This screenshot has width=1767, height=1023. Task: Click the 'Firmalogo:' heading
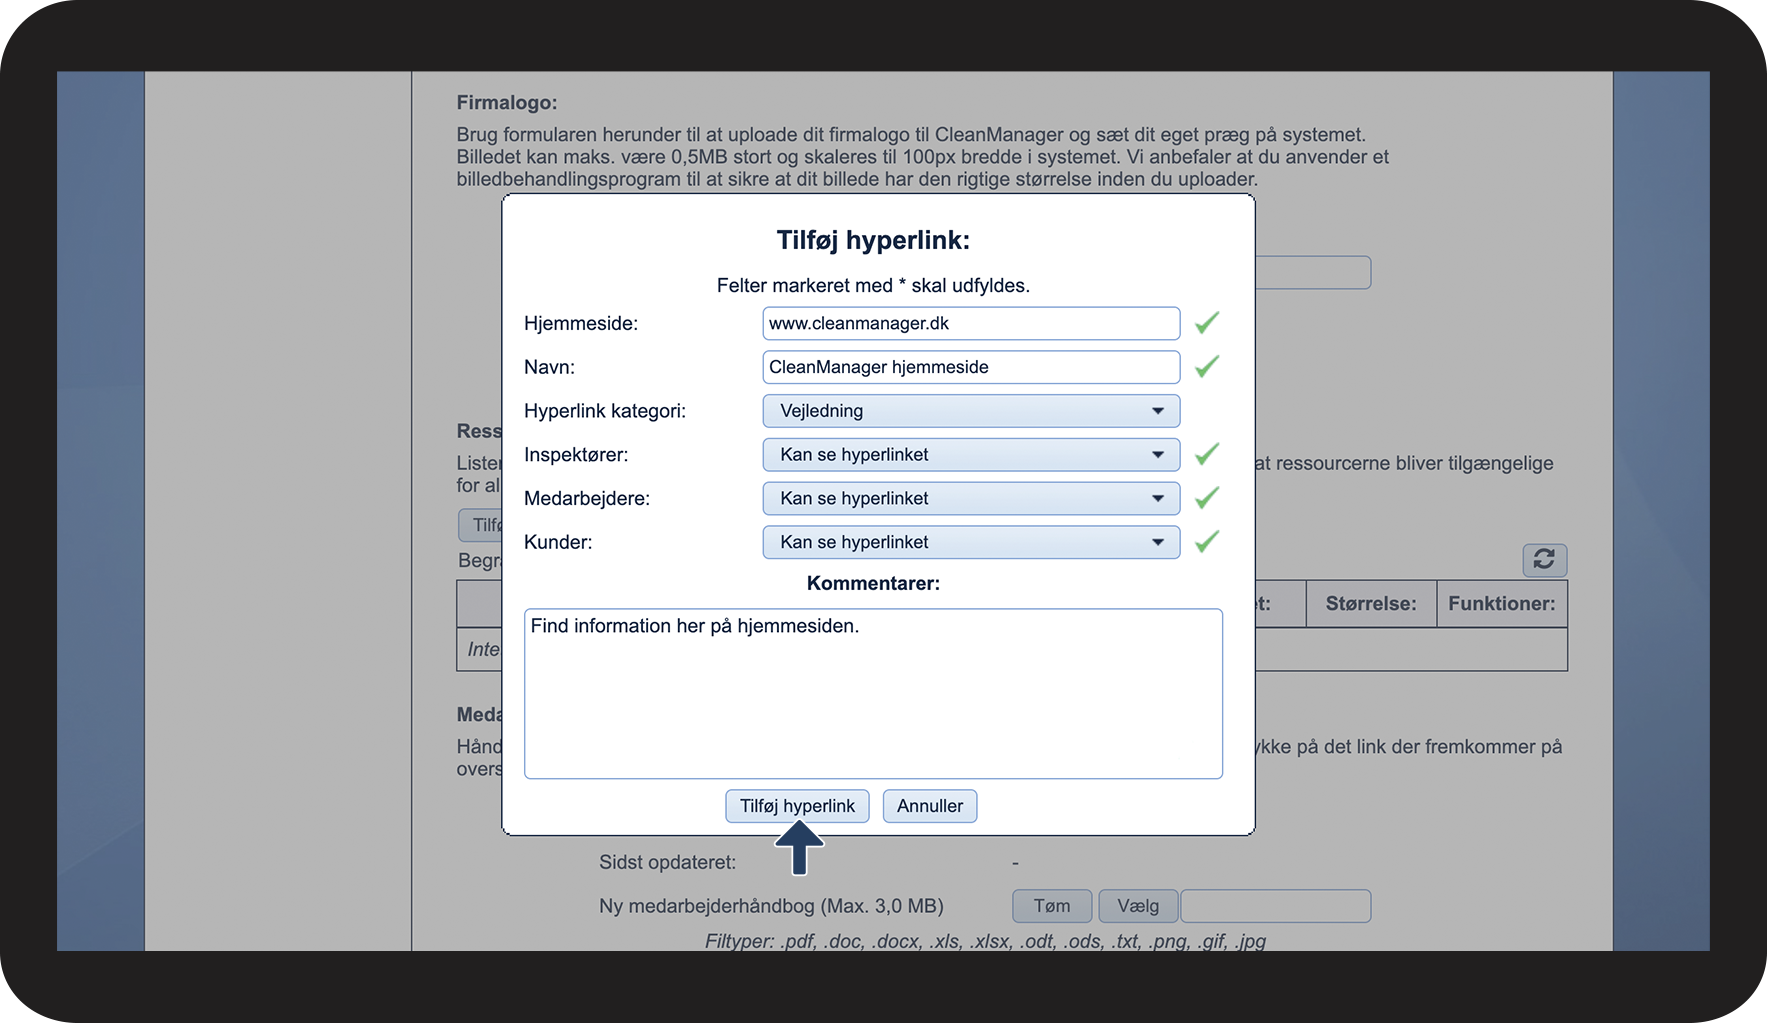tap(507, 103)
